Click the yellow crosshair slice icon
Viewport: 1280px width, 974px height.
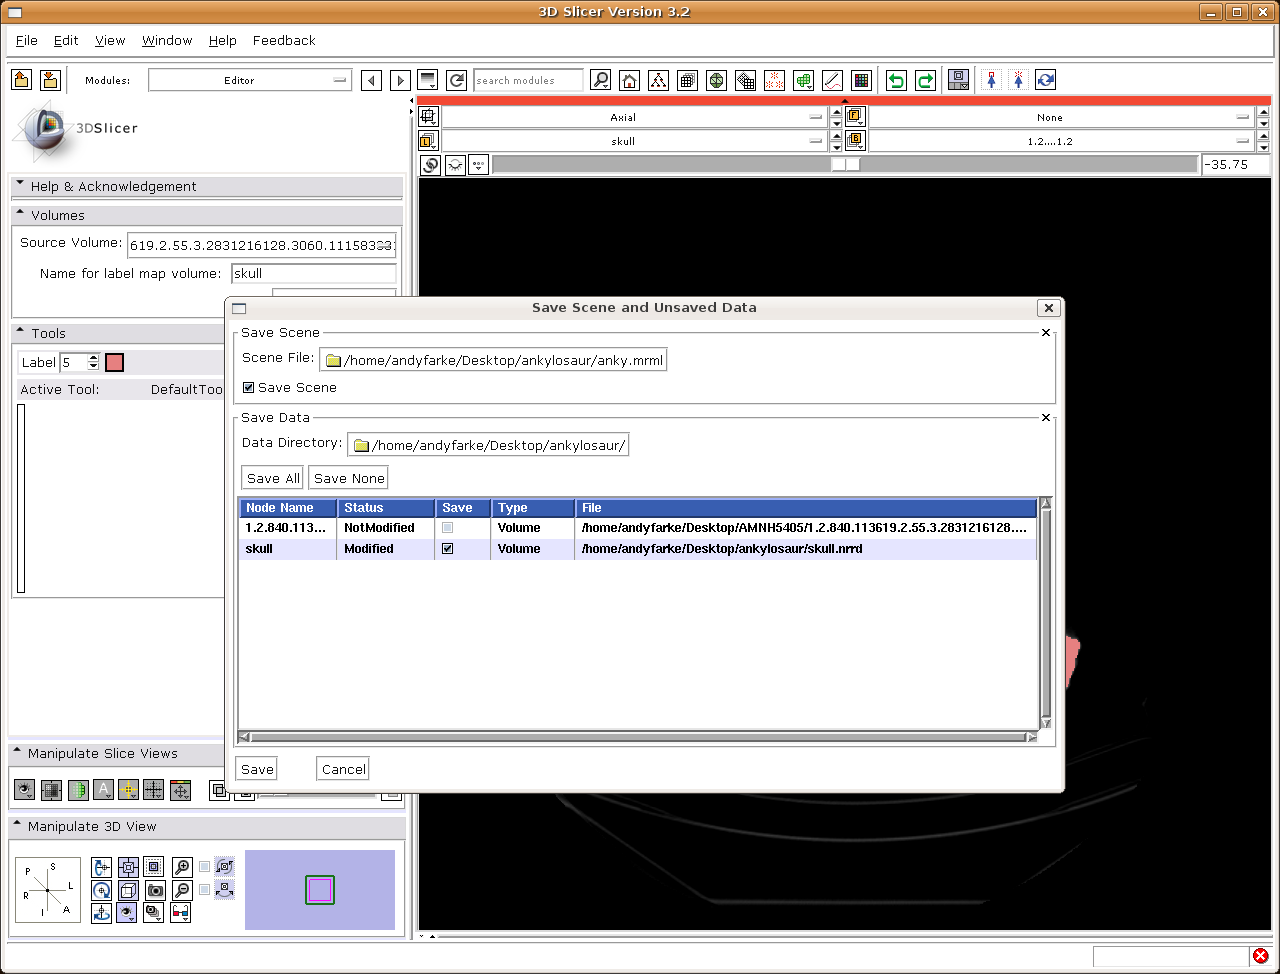(x=128, y=790)
